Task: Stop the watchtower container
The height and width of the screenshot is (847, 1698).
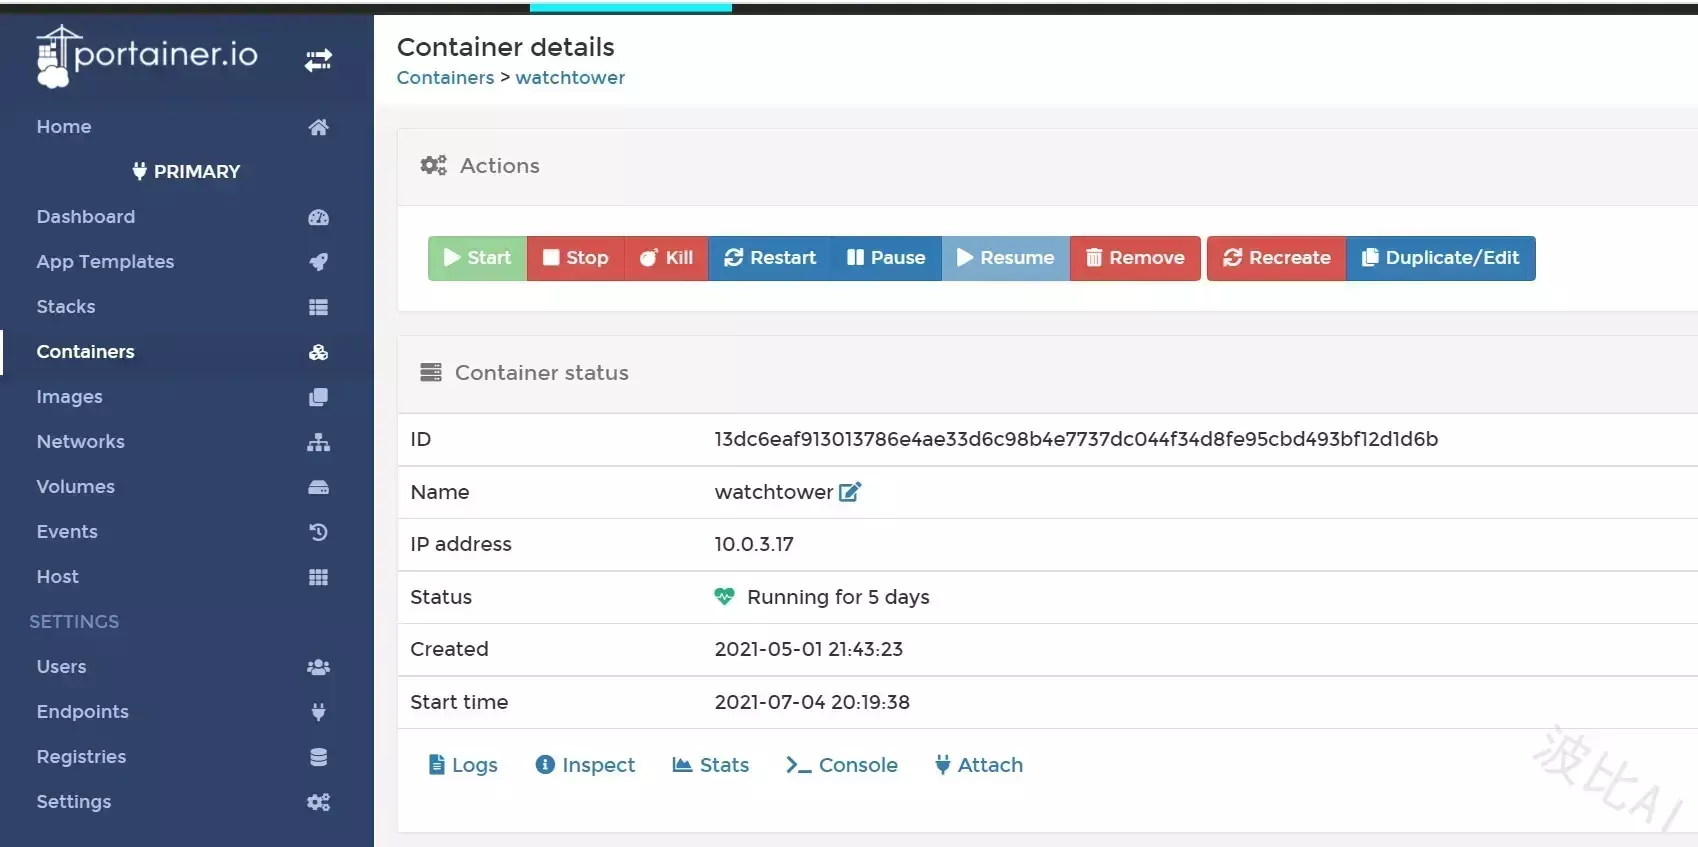Action: 576,258
